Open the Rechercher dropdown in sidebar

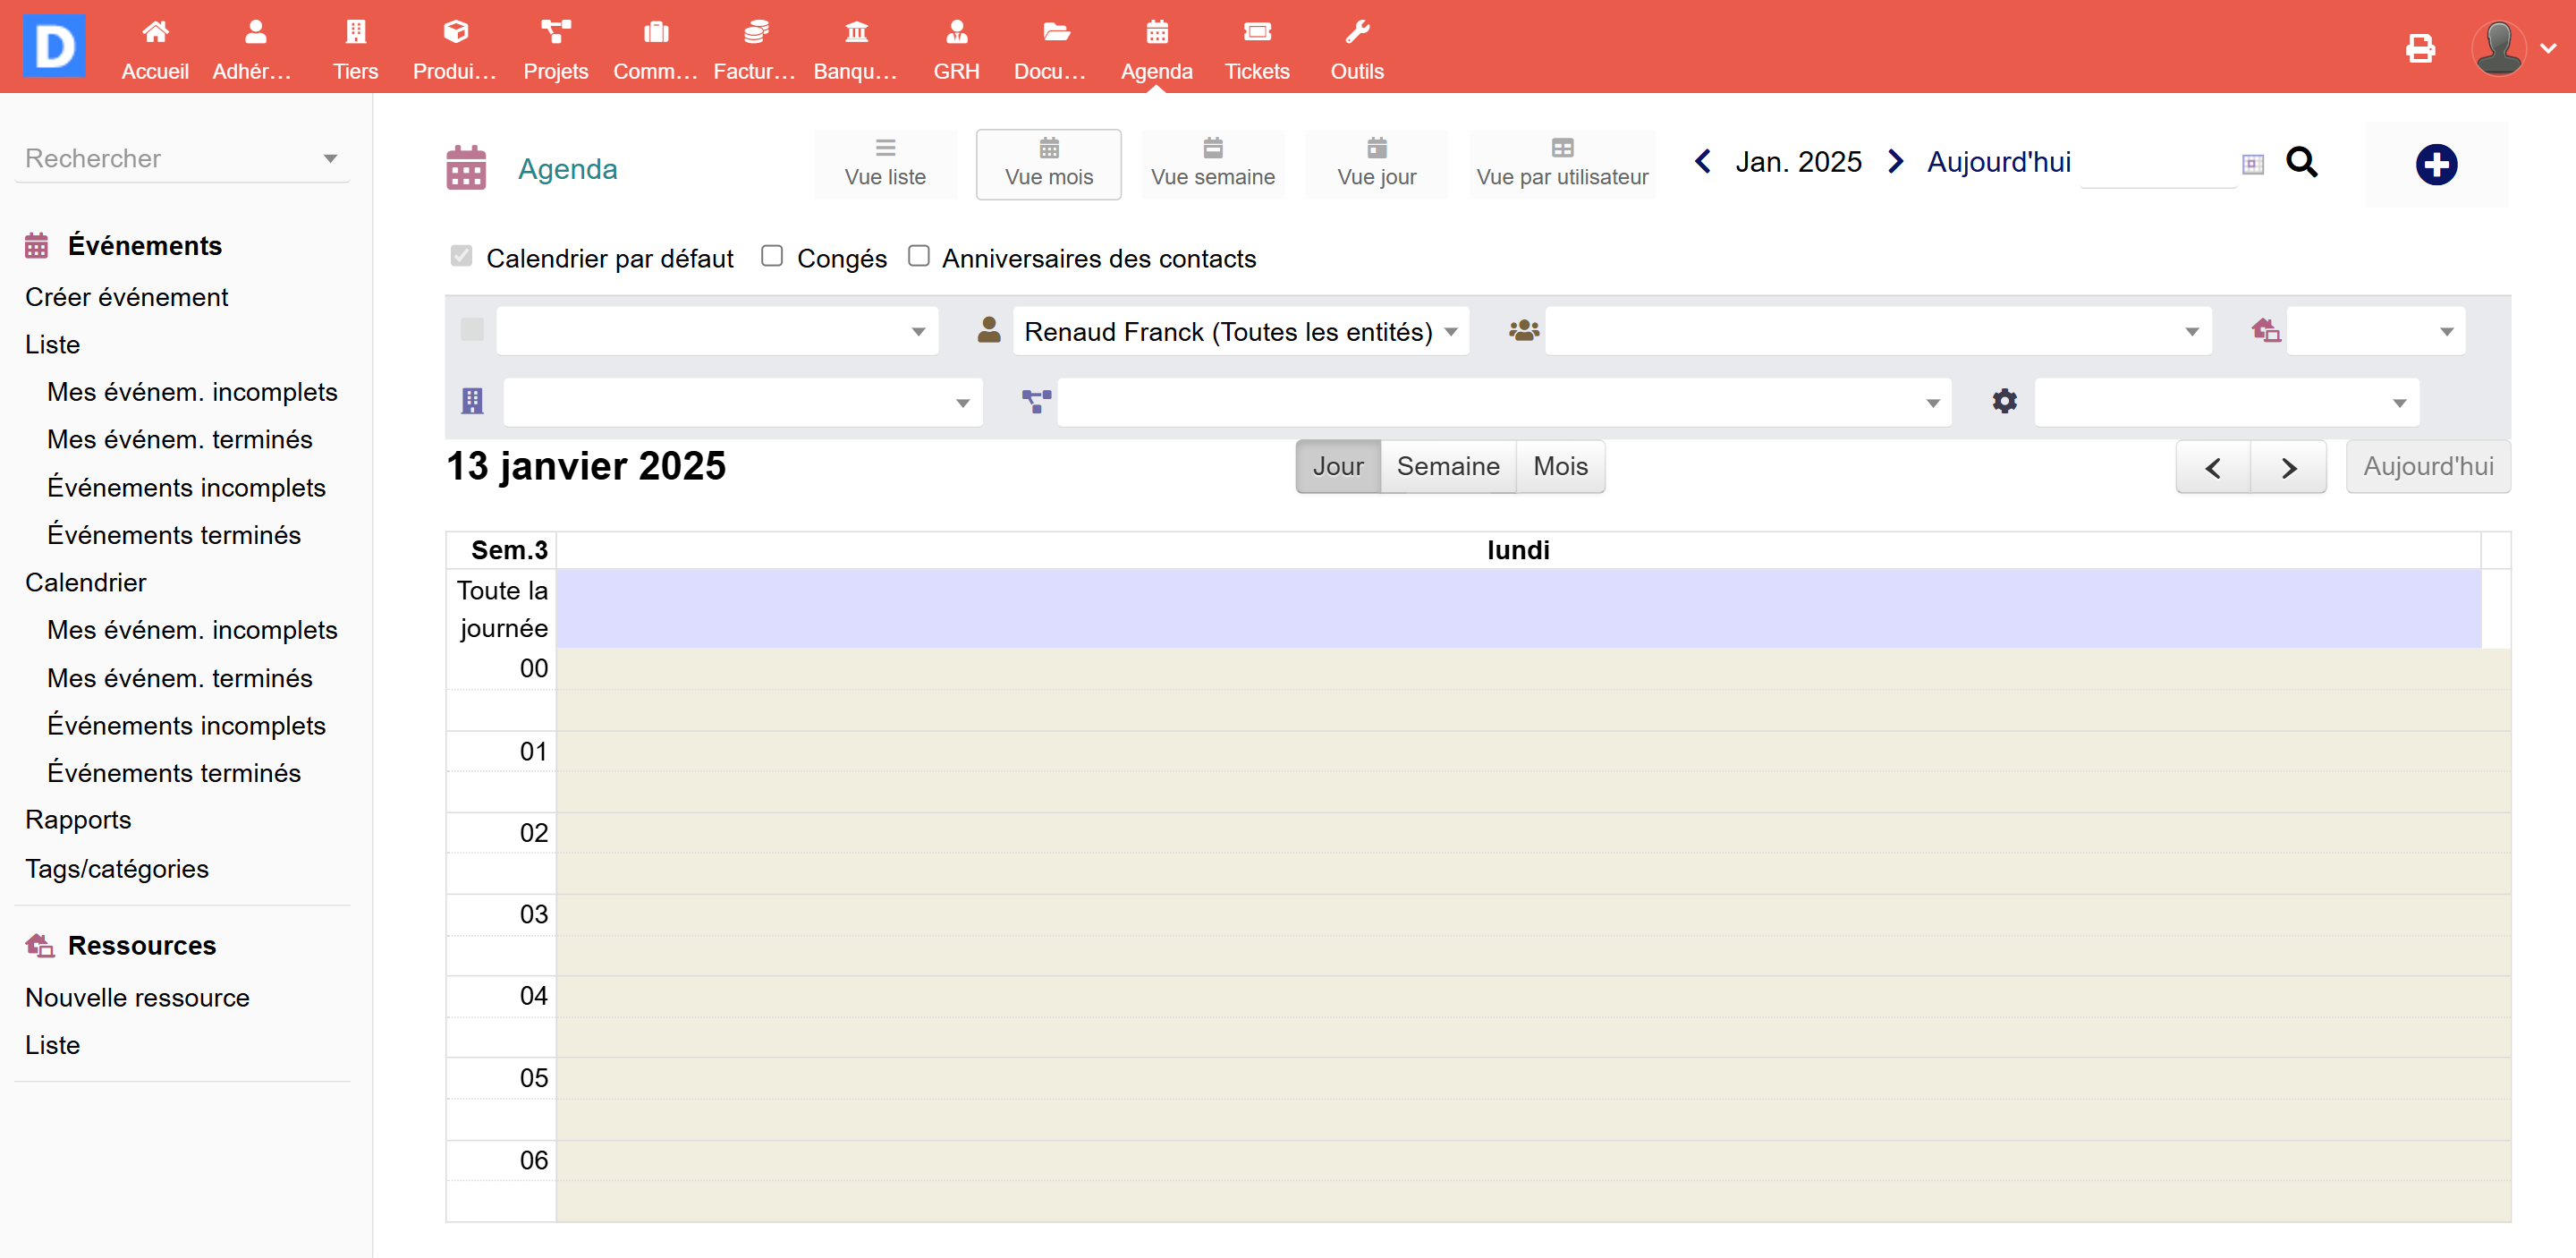tap(182, 158)
